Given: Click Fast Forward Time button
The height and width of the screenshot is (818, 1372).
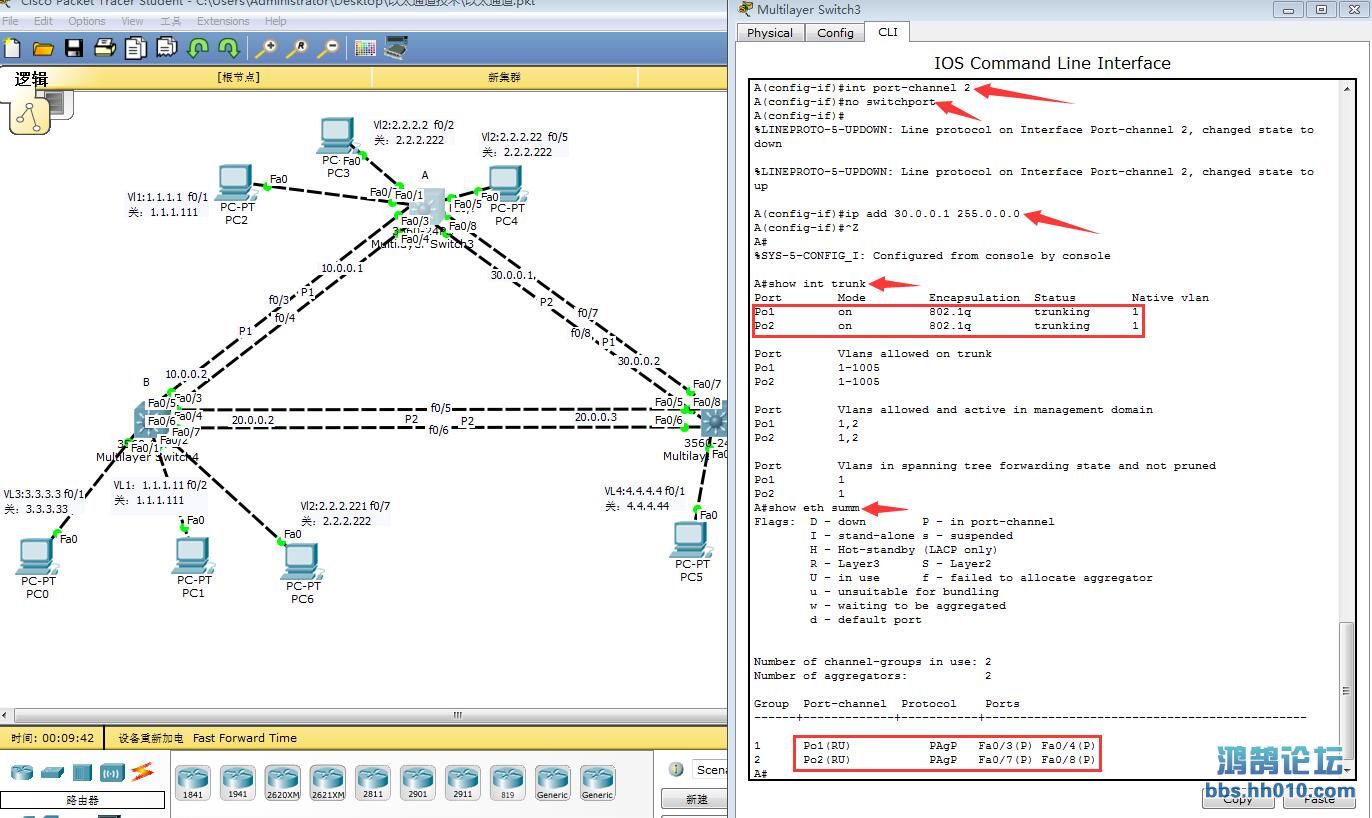Looking at the screenshot, I should (245, 738).
